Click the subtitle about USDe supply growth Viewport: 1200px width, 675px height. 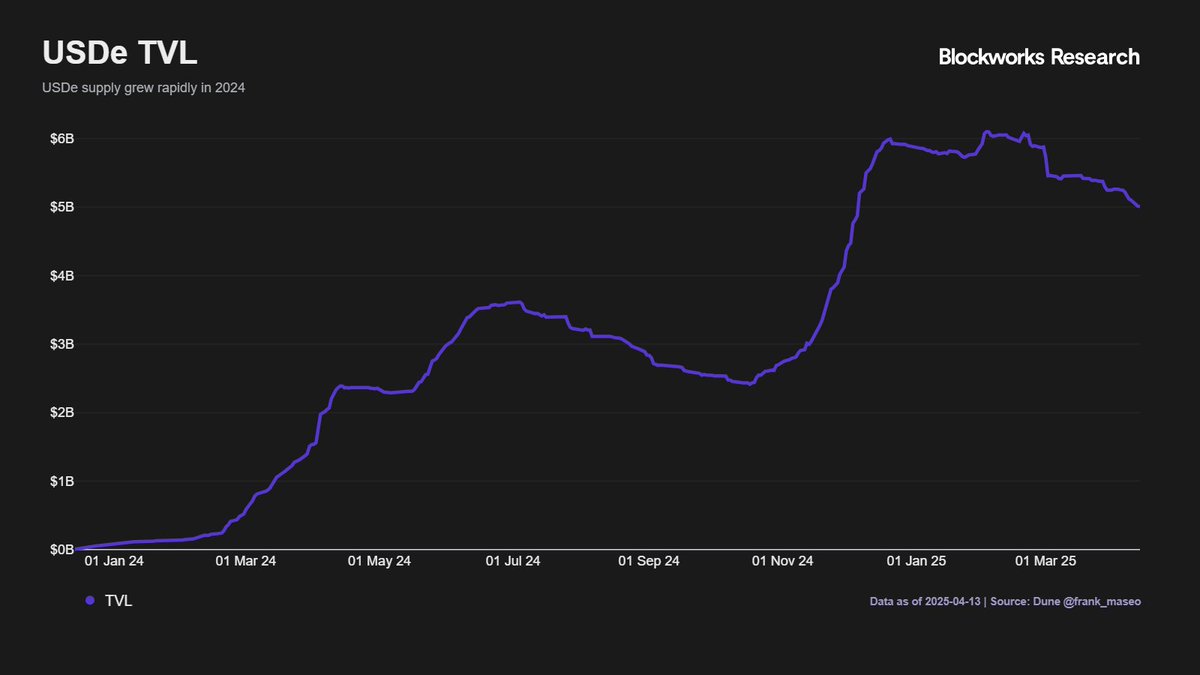(143, 88)
